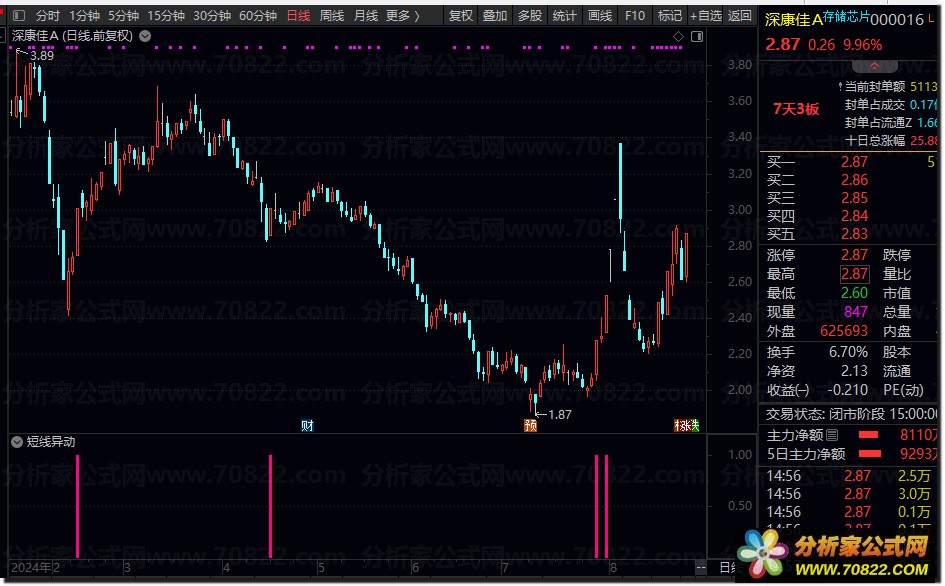The image size is (945, 586).
Task: Toggle the sidebar panel icon beside 分时
Action: (19, 16)
